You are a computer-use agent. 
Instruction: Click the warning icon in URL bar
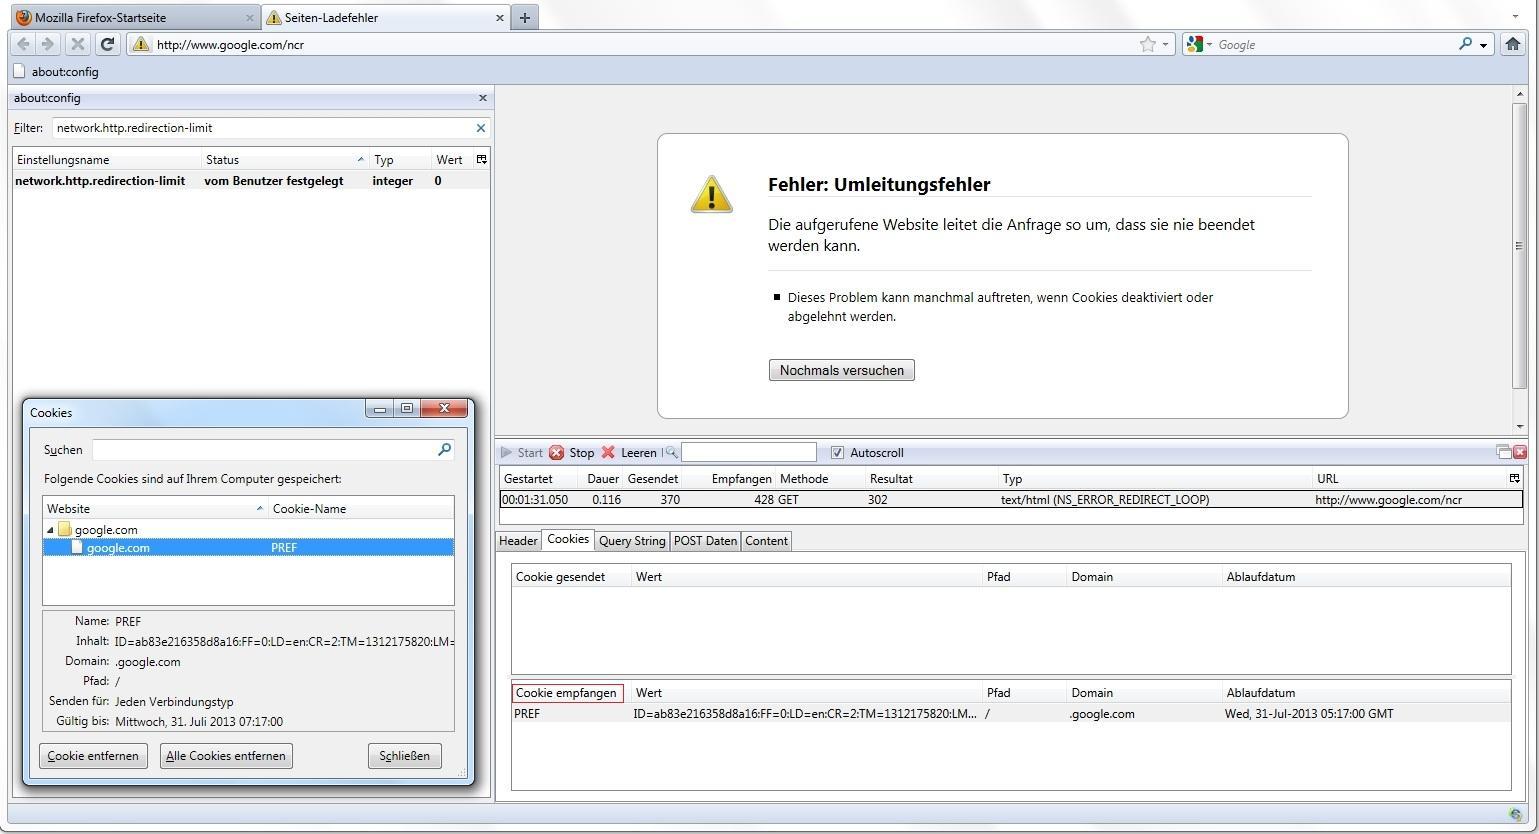pos(140,44)
